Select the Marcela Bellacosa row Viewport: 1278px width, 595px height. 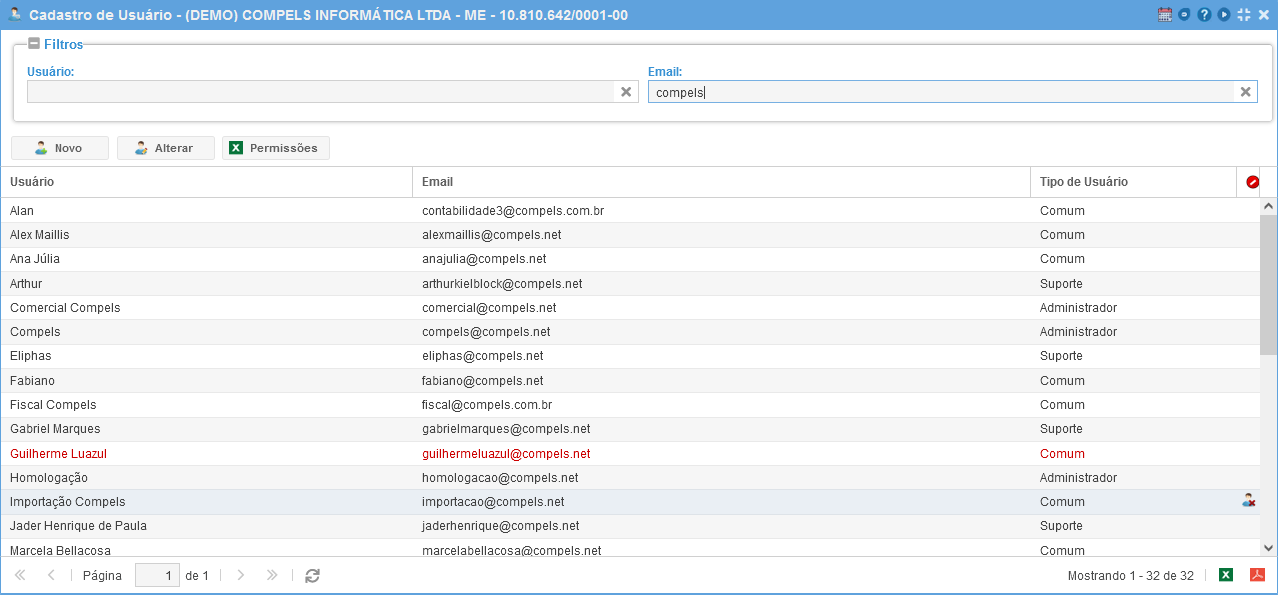click(x=630, y=548)
